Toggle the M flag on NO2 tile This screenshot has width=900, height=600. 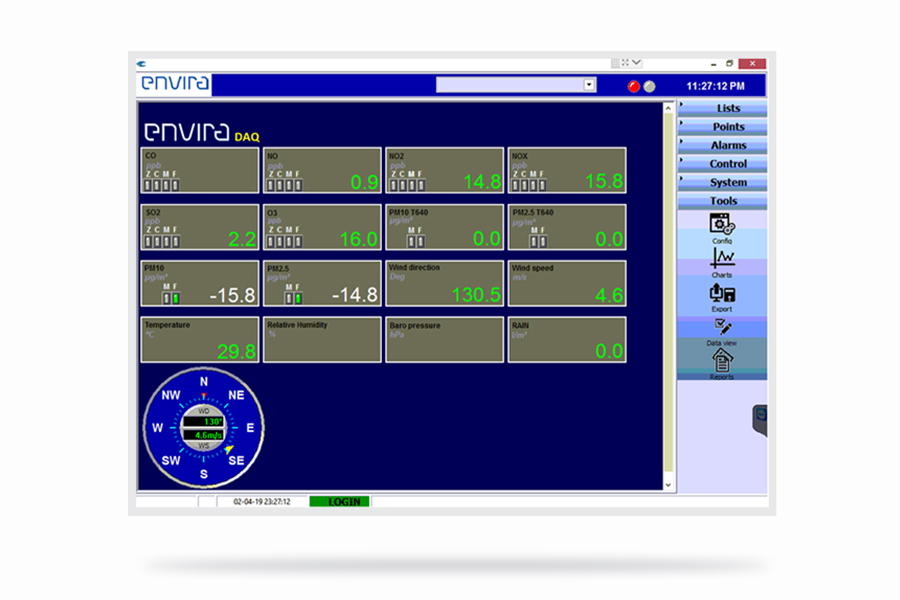click(x=412, y=185)
